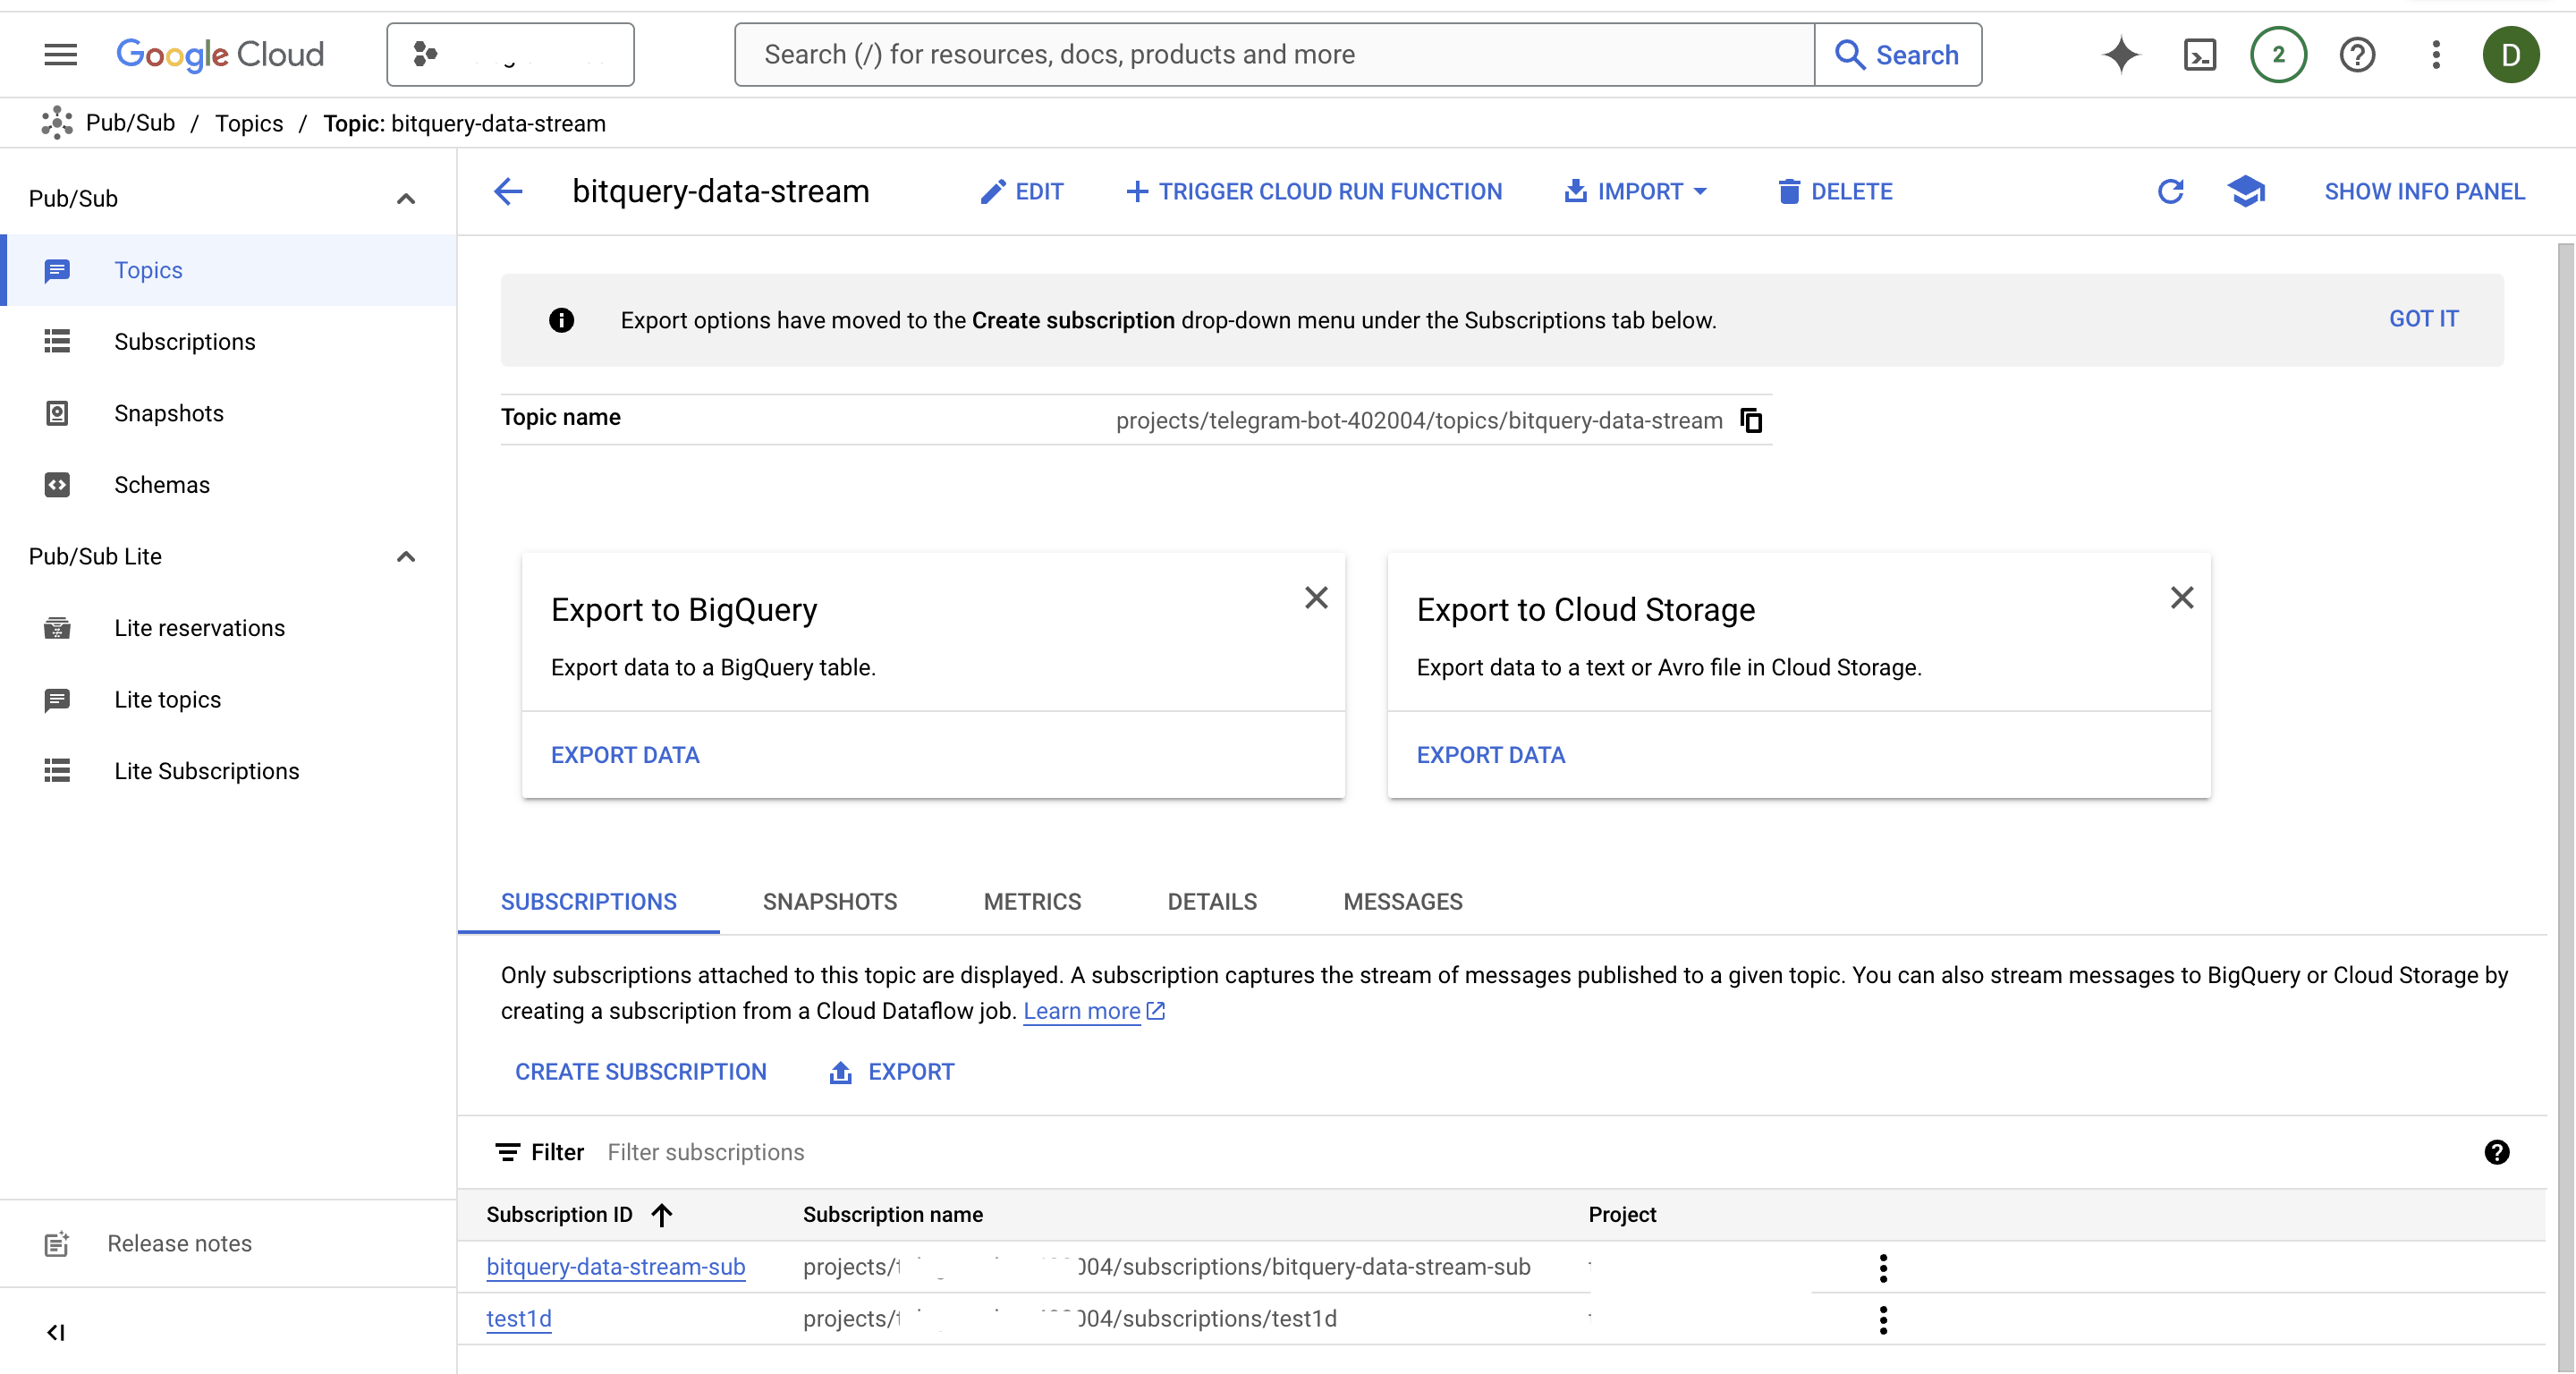2576x1374 pixels.
Task: Click EXPORT DATA under Export to BigQuery
Action: [625, 755]
